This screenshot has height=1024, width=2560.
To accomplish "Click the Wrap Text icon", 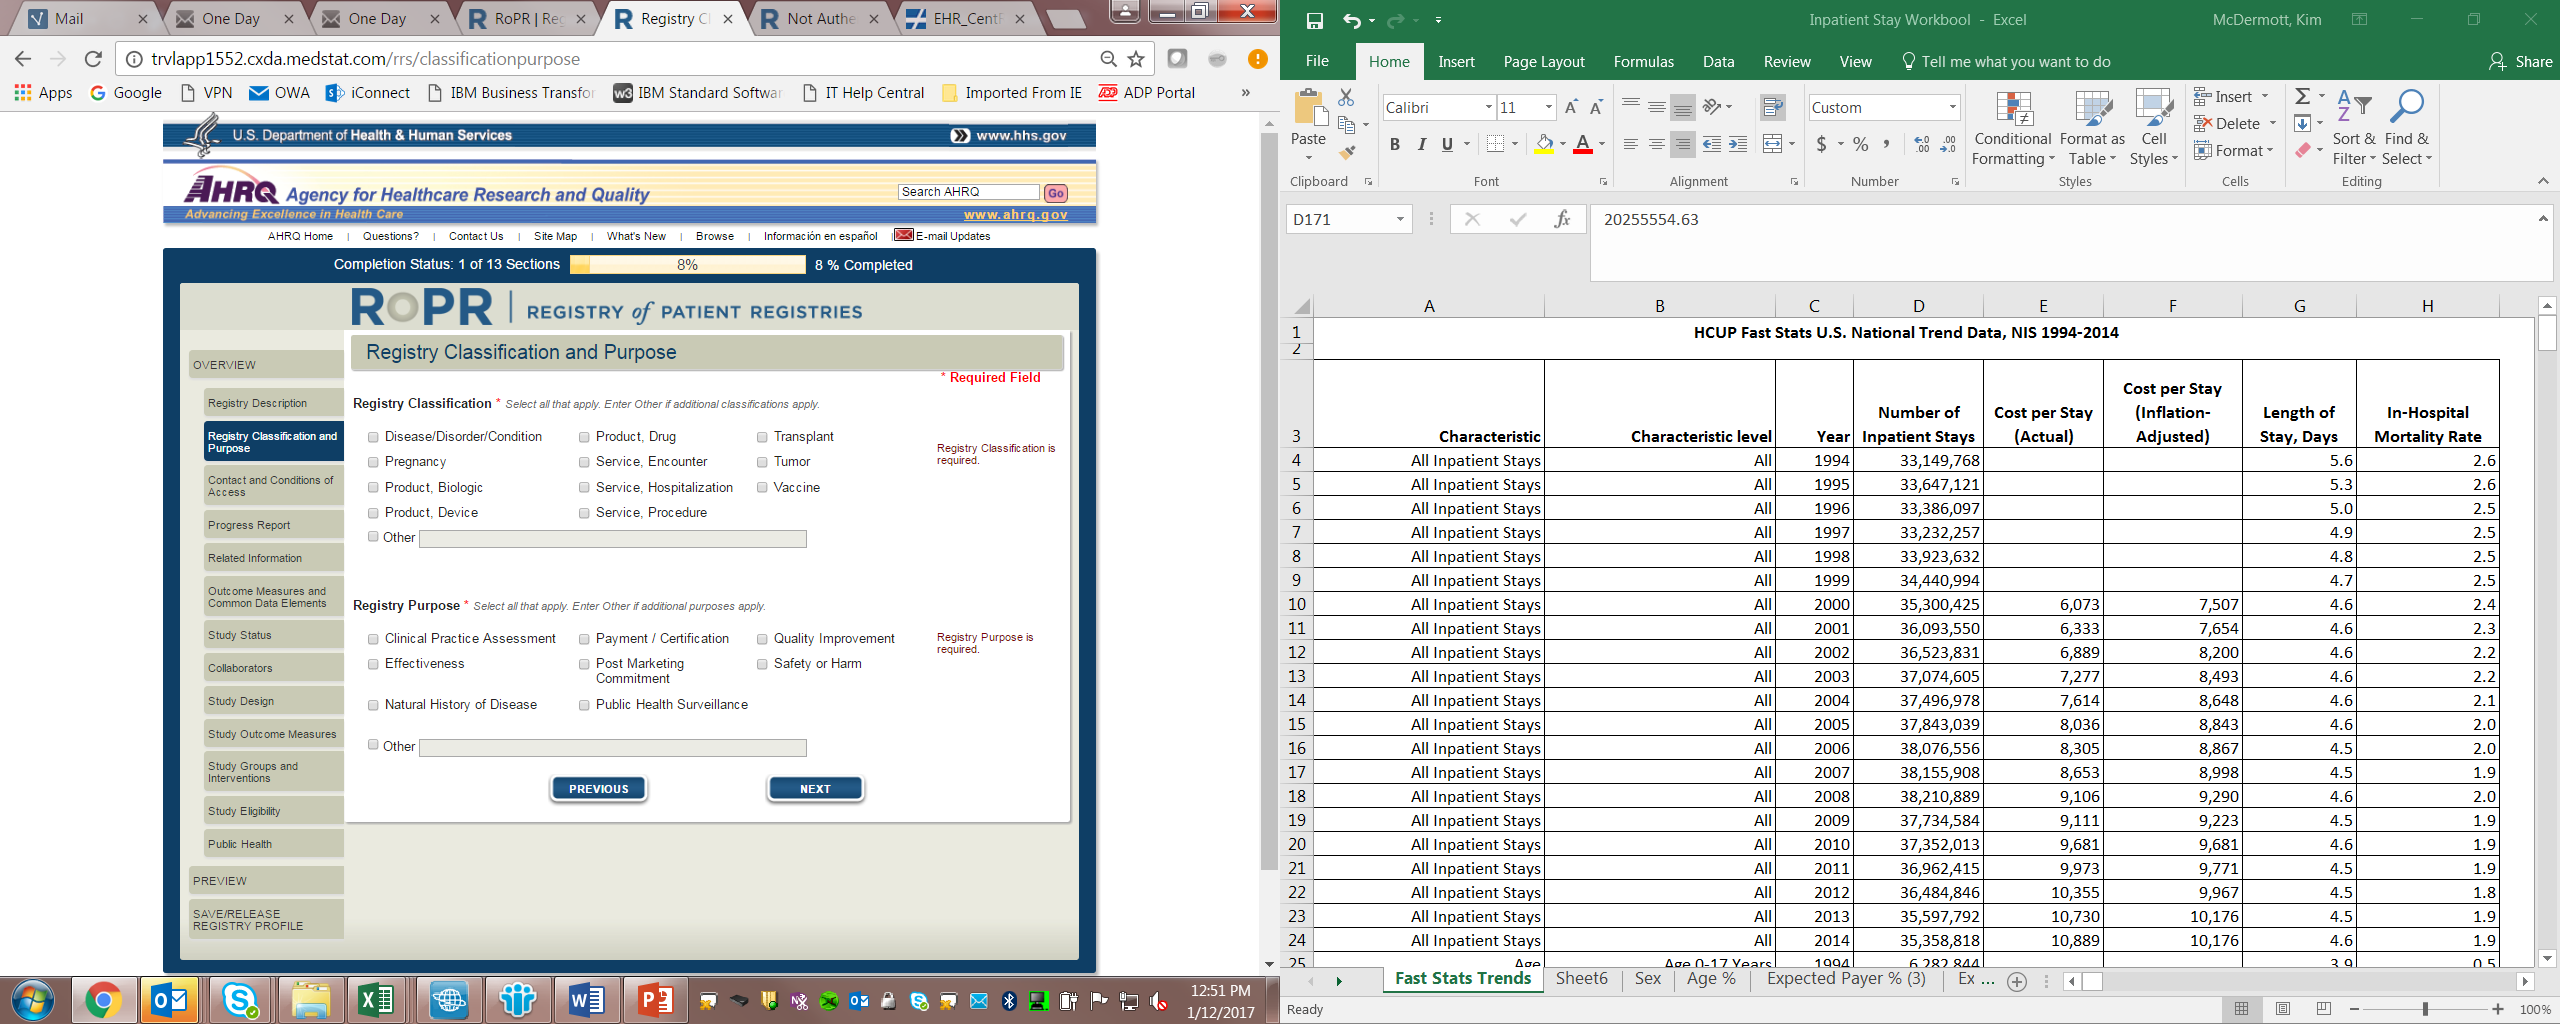I will (1773, 107).
